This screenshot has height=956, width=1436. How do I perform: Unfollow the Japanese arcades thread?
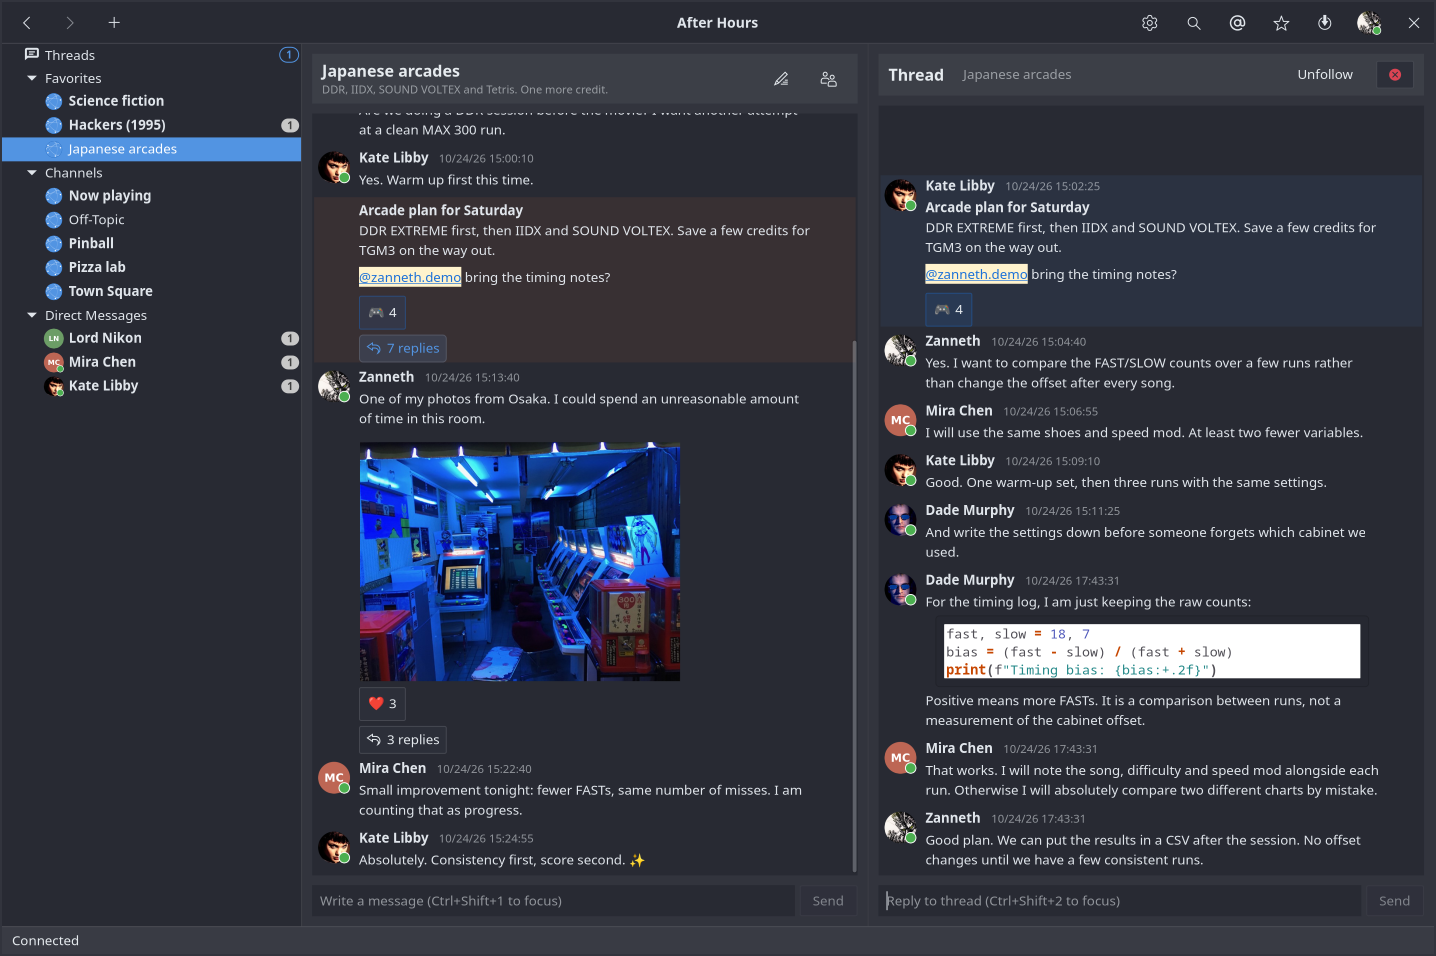coord(1325,75)
